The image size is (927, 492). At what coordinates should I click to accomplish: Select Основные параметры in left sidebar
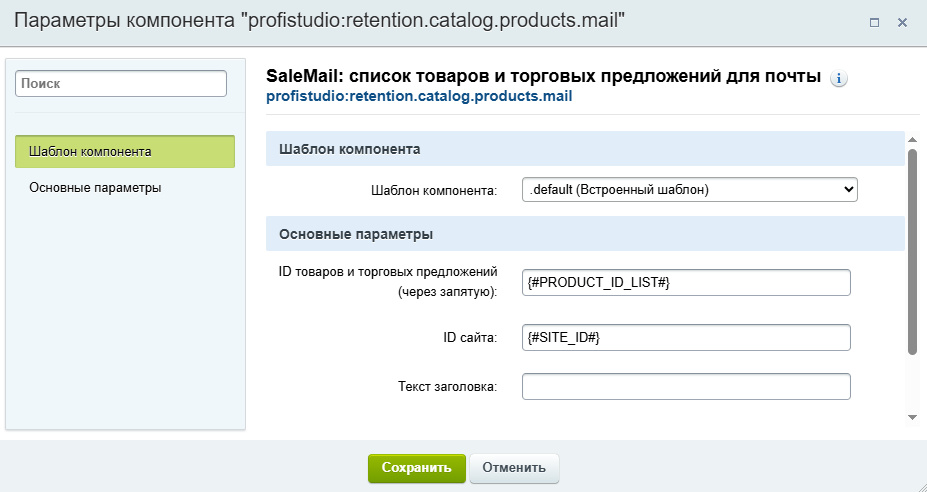coord(95,187)
